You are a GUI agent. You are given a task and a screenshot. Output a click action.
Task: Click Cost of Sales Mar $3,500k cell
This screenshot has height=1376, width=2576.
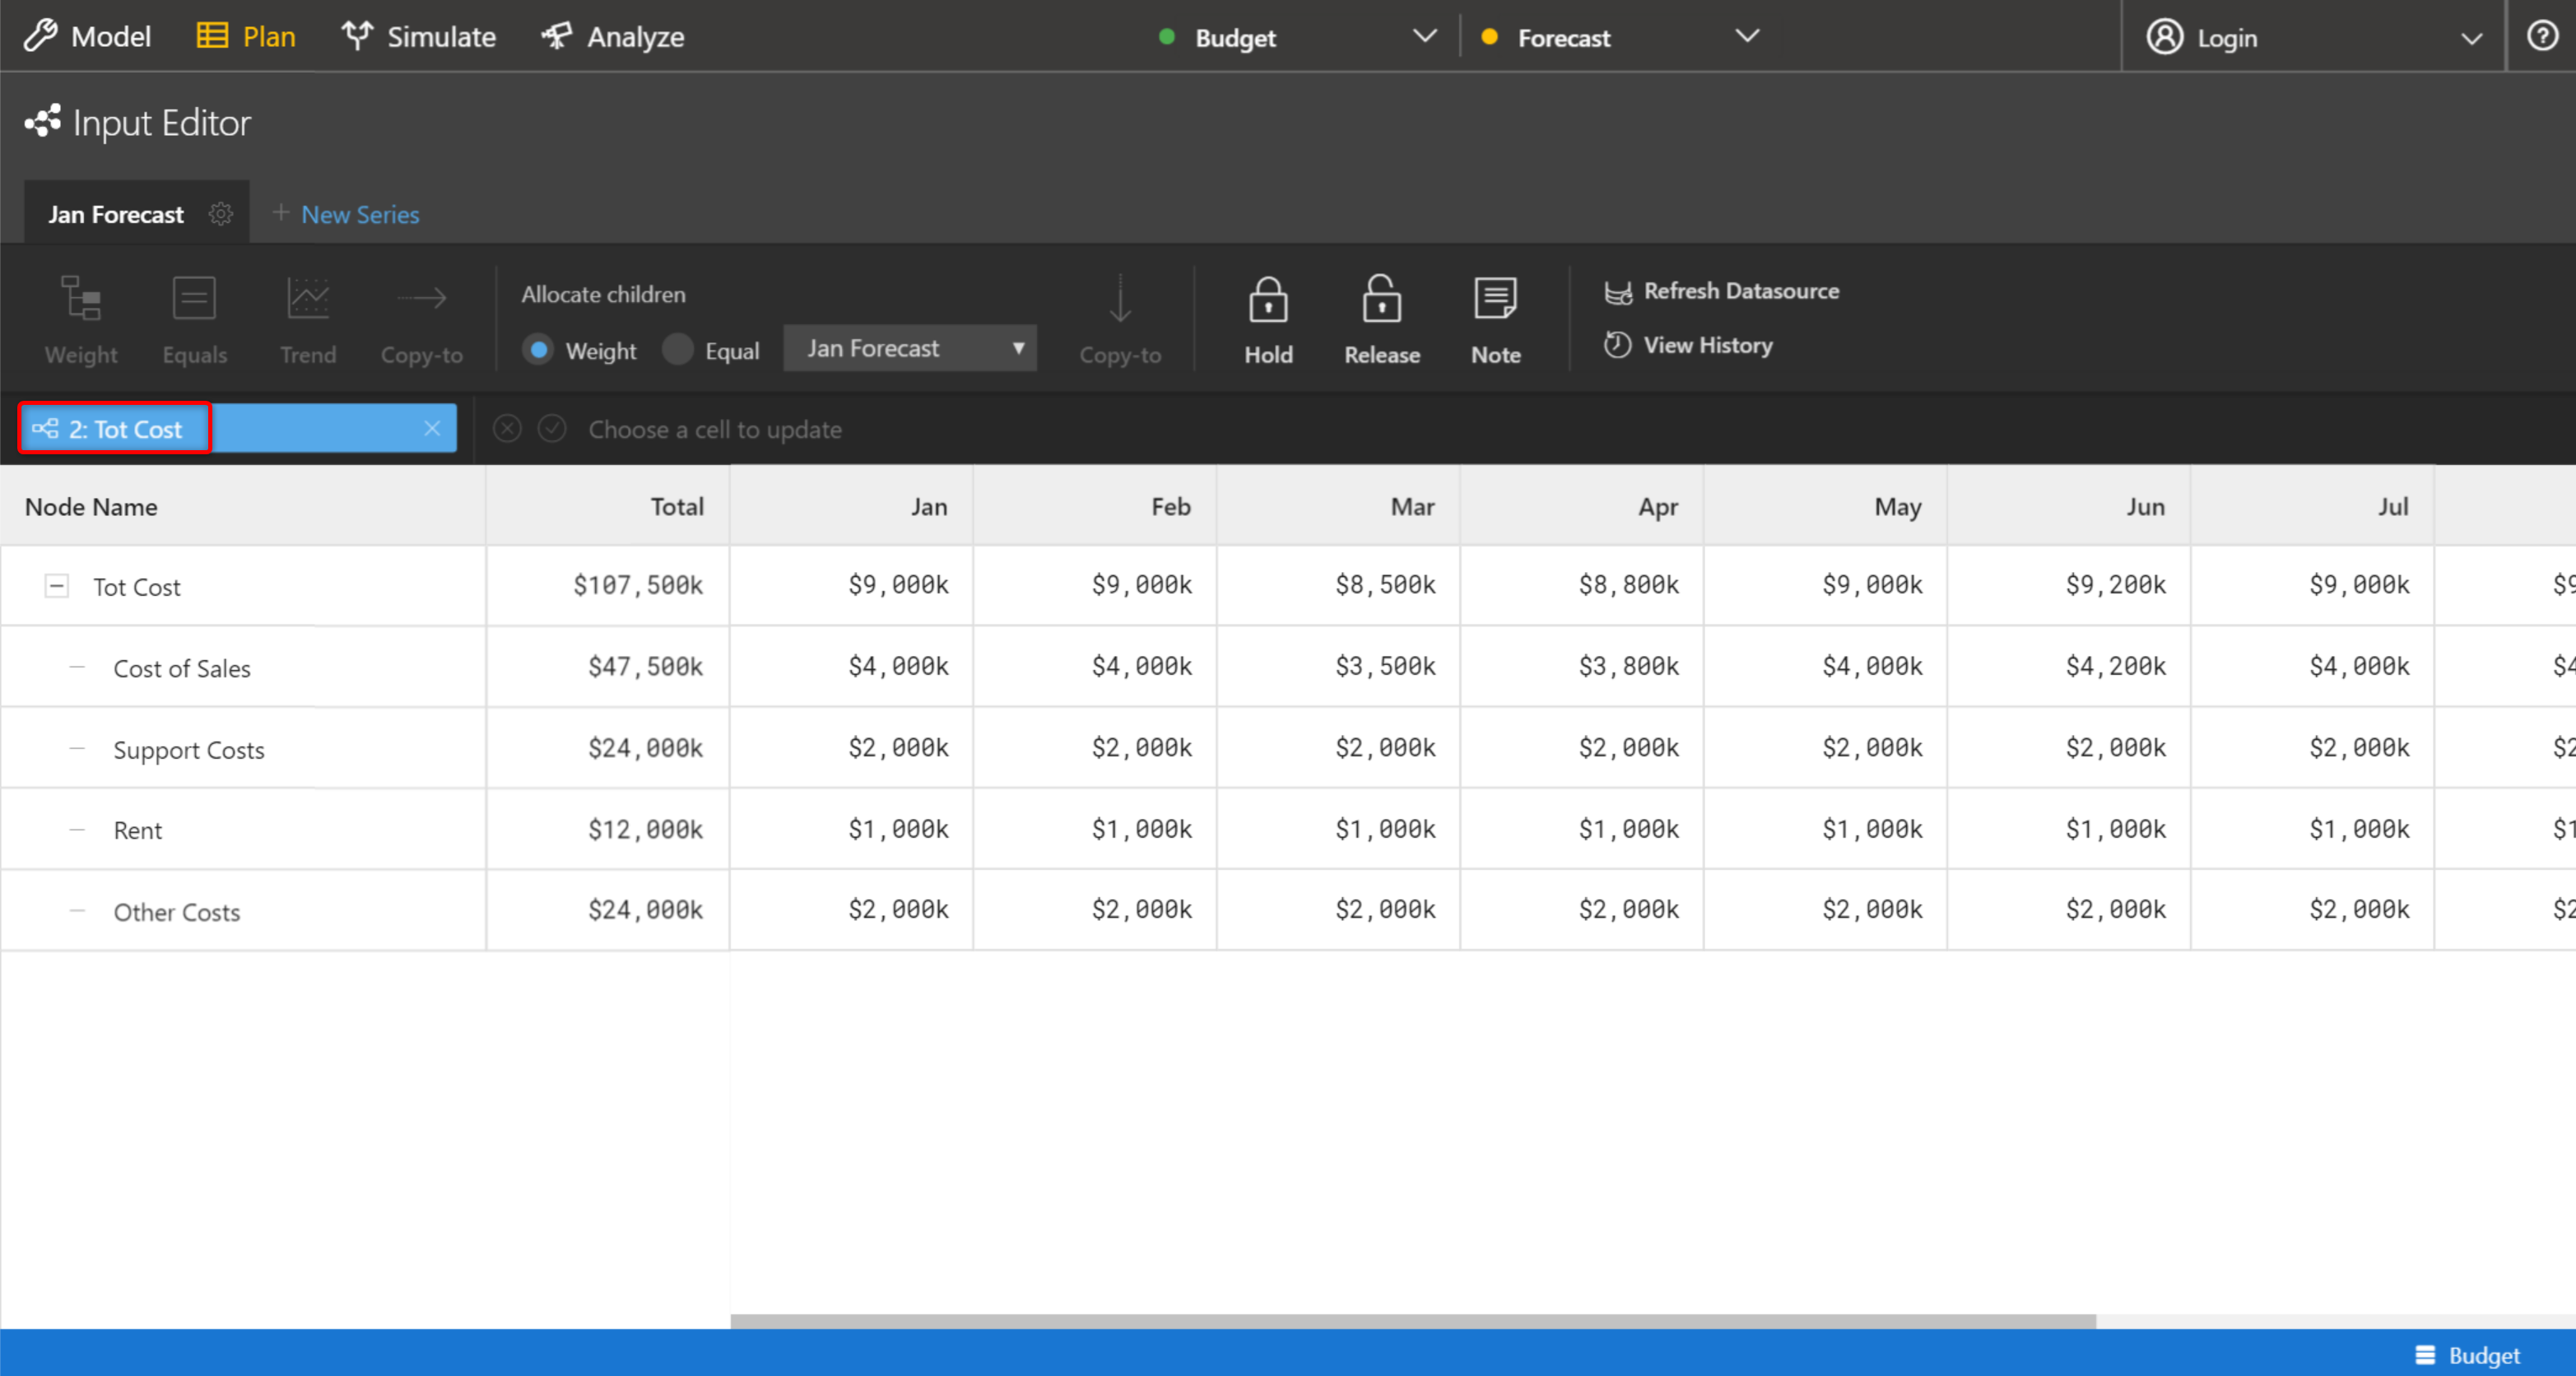coord(1339,666)
